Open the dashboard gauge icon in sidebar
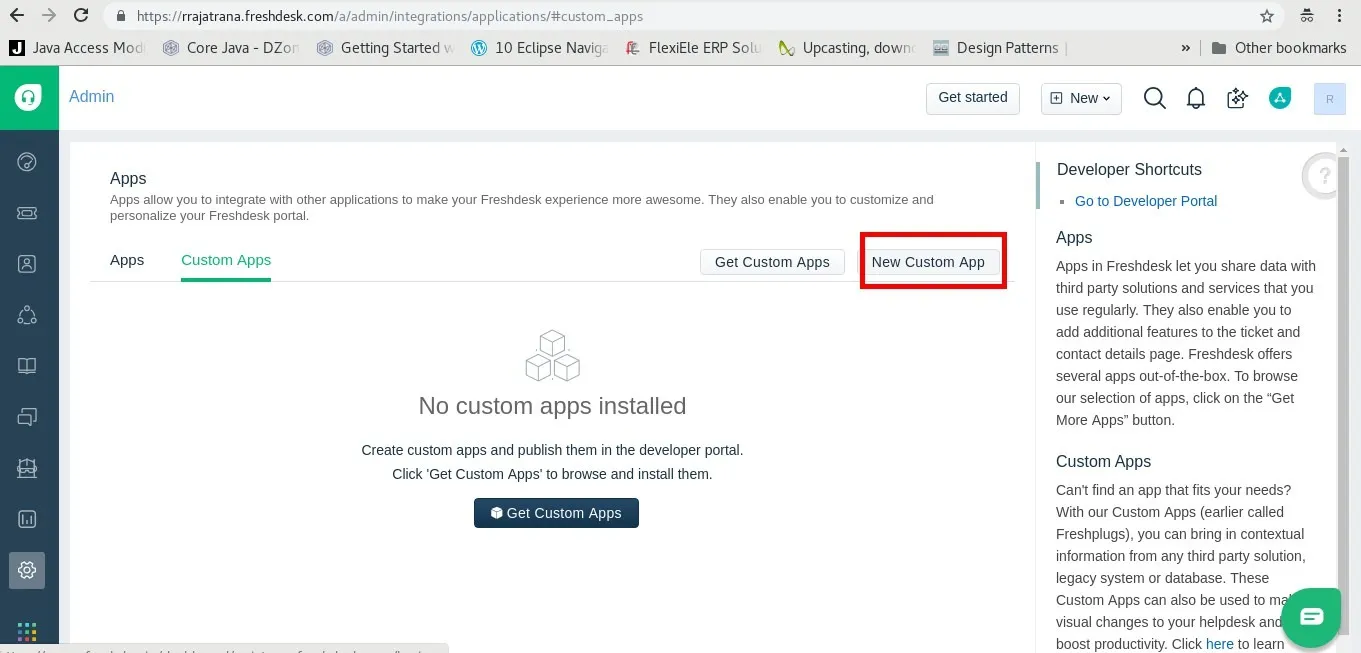The image size is (1361, 653). click(28, 162)
